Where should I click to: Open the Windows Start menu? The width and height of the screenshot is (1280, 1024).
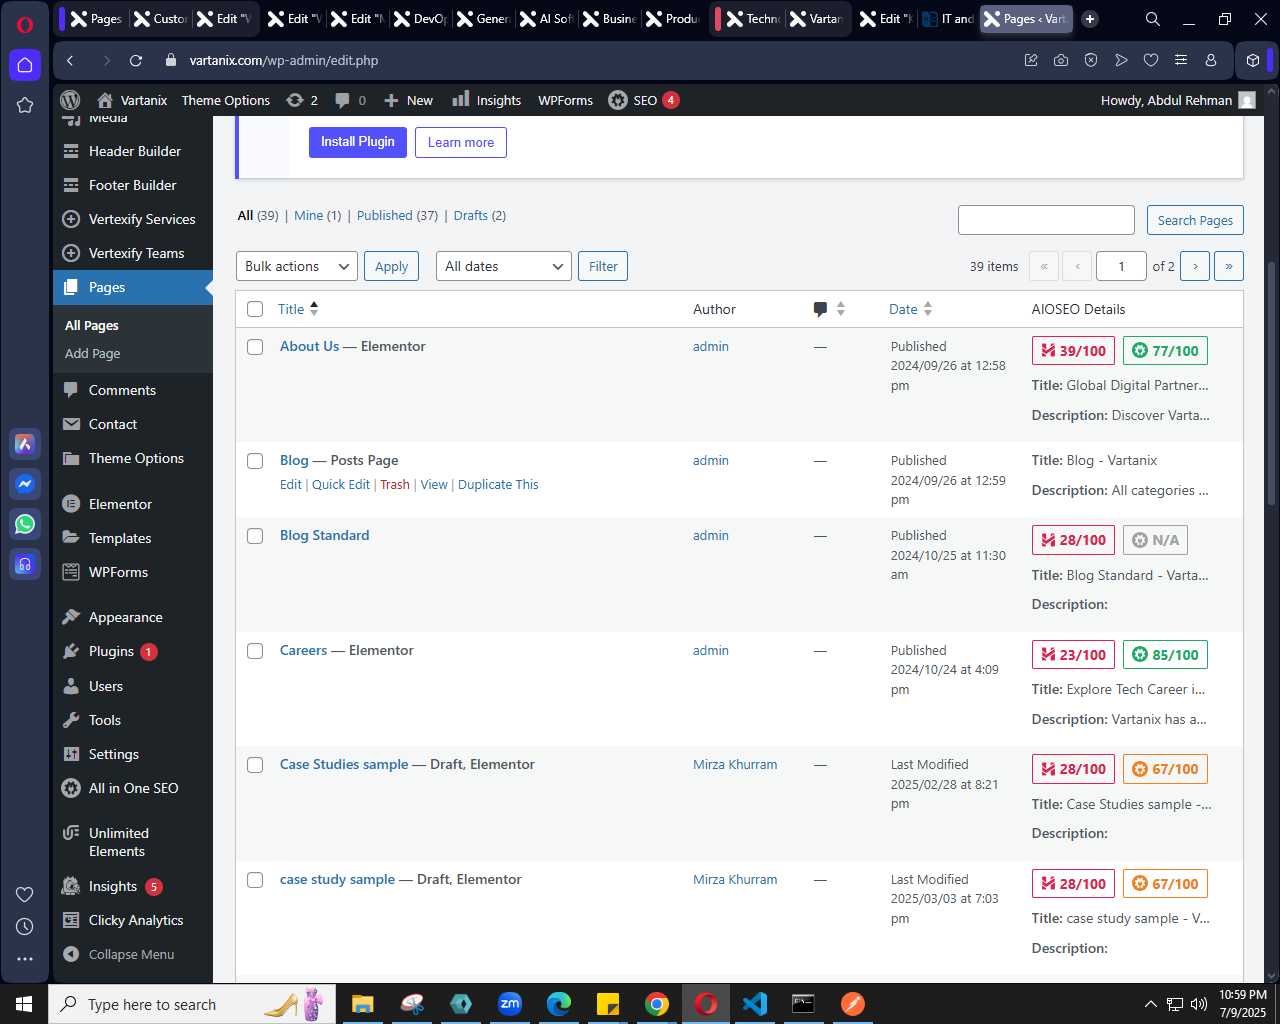click(24, 1003)
